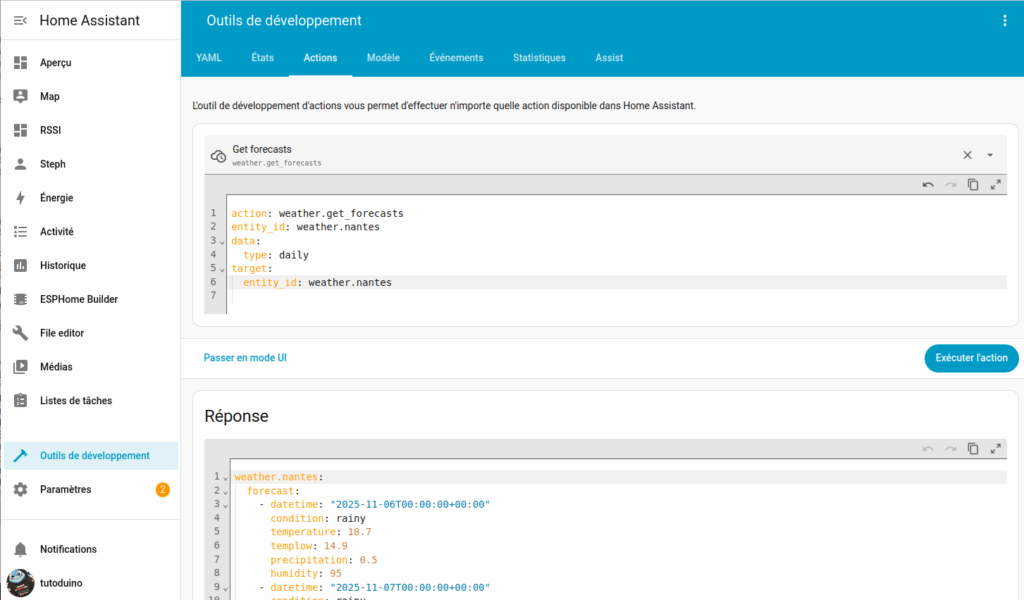Expand response editor to fullscreen
The image size is (1024, 600).
click(996, 449)
